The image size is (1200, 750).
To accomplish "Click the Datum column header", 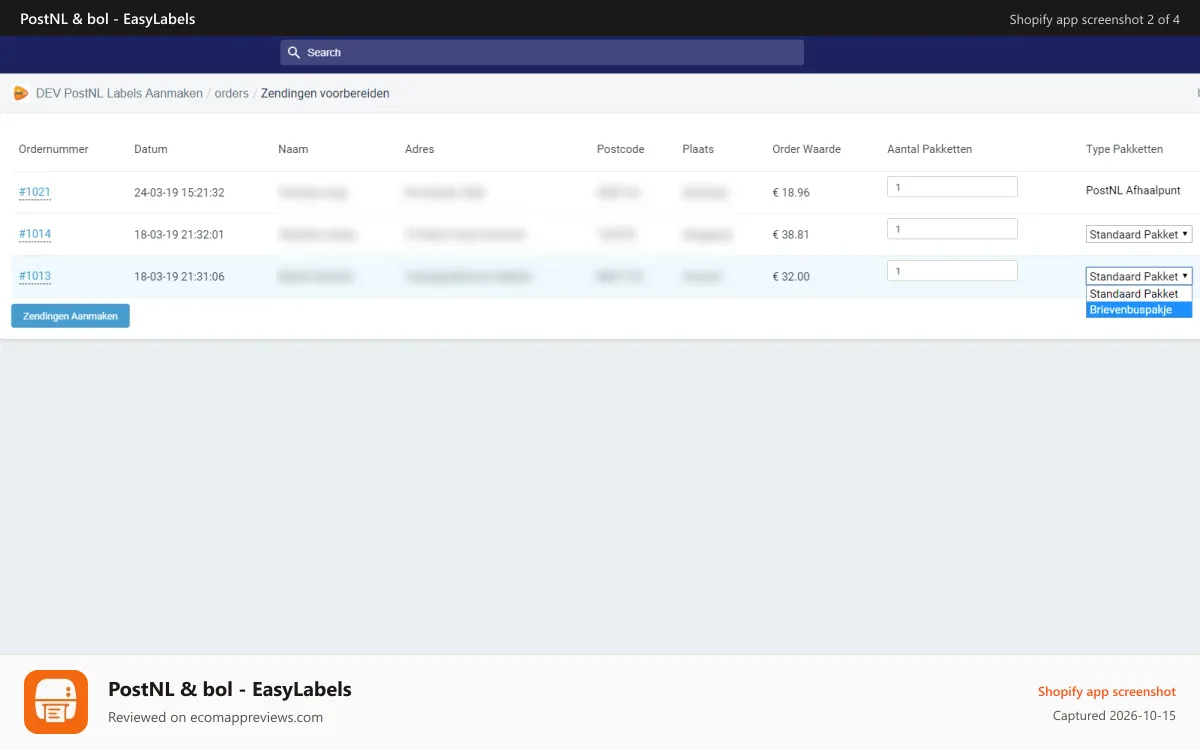I will pos(151,149).
